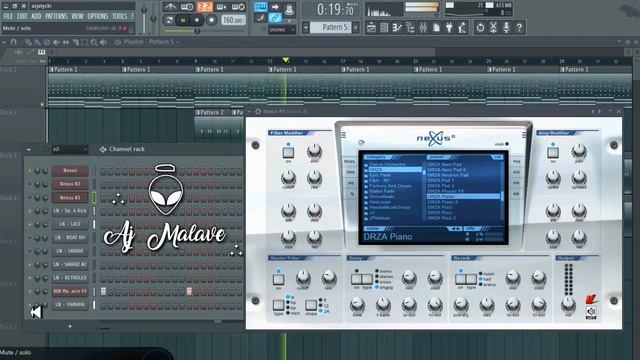Toggle the 3-2 recording countdown
This screenshot has width=640, height=360.
[x=204, y=7]
